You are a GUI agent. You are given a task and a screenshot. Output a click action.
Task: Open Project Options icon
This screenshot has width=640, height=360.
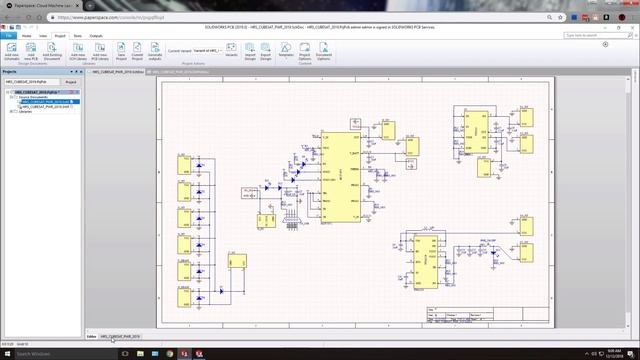pos(304,51)
